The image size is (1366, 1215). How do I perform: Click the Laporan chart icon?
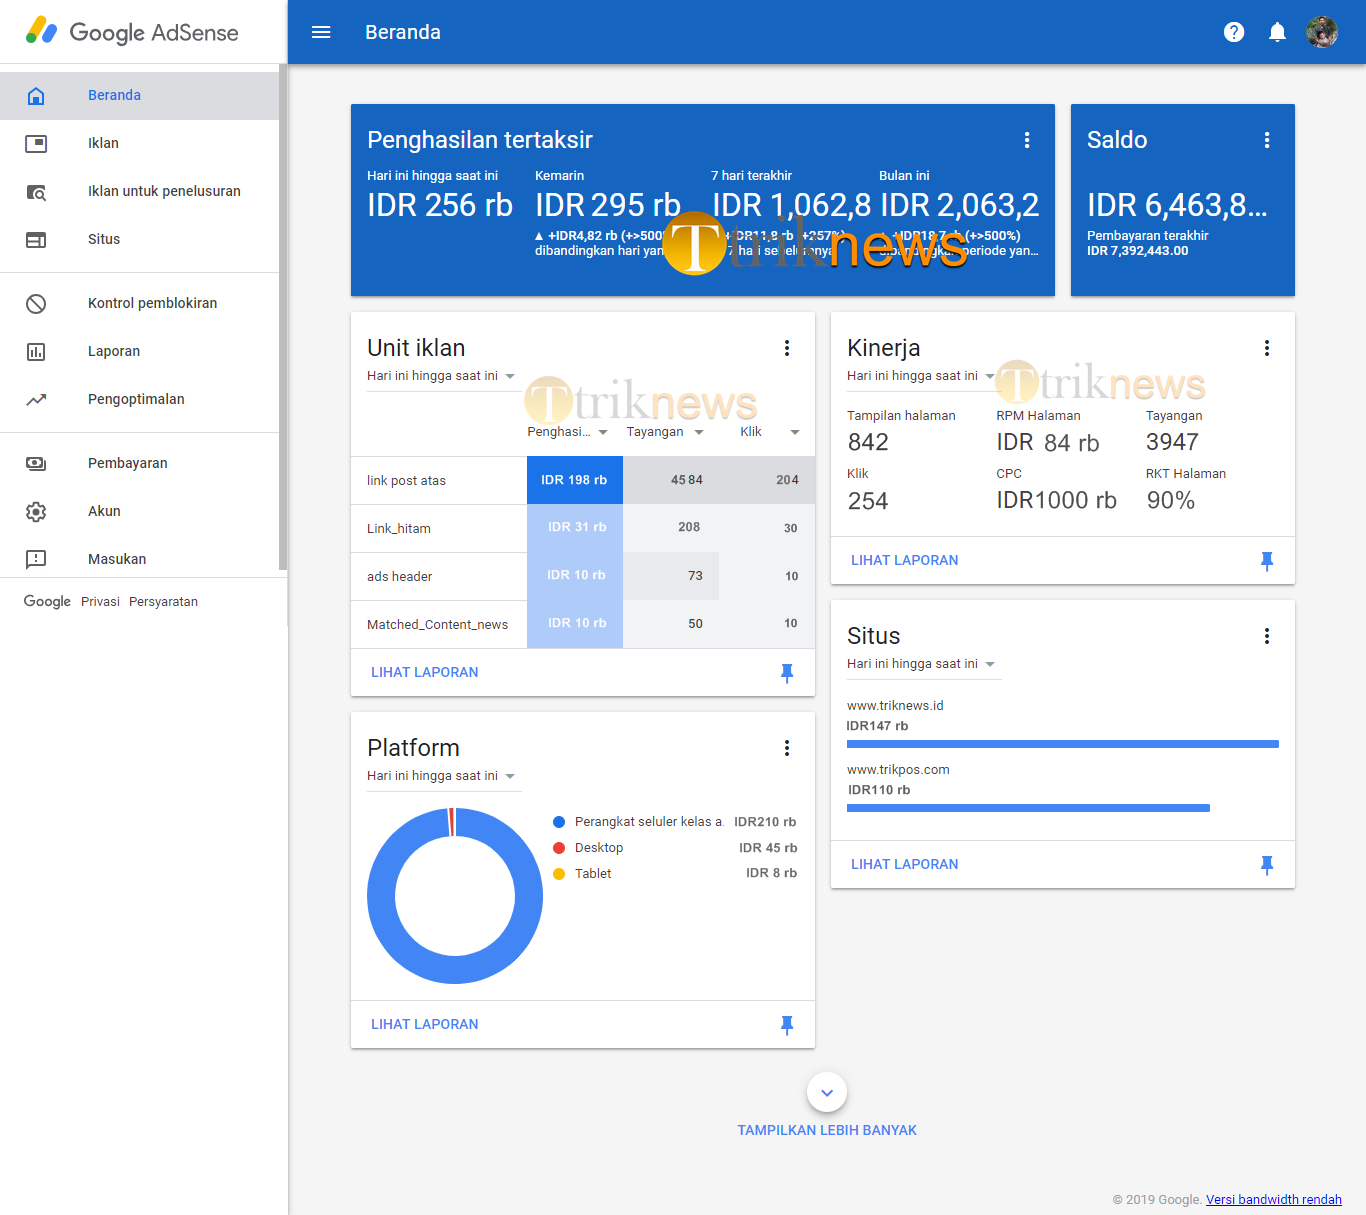click(36, 351)
